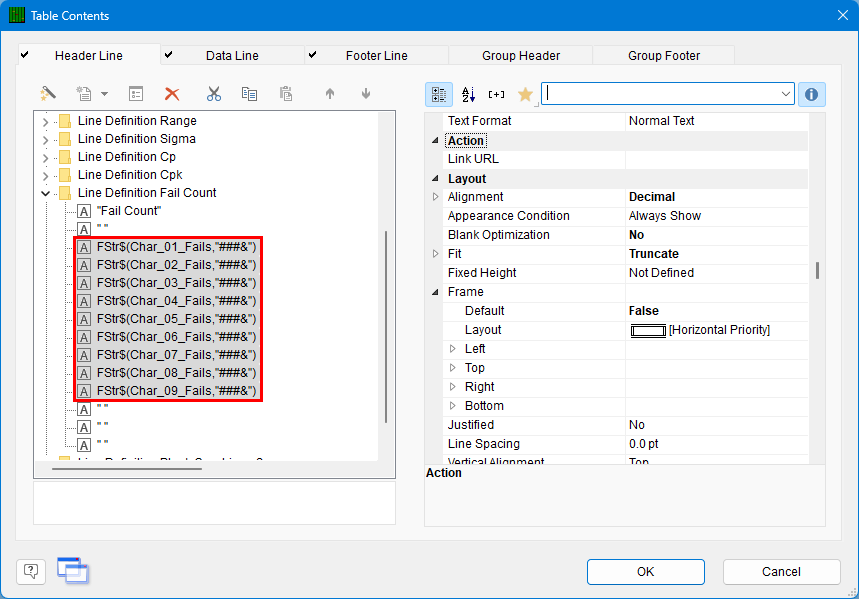
Task: Collapse the Frame property group
Action: 435,292
